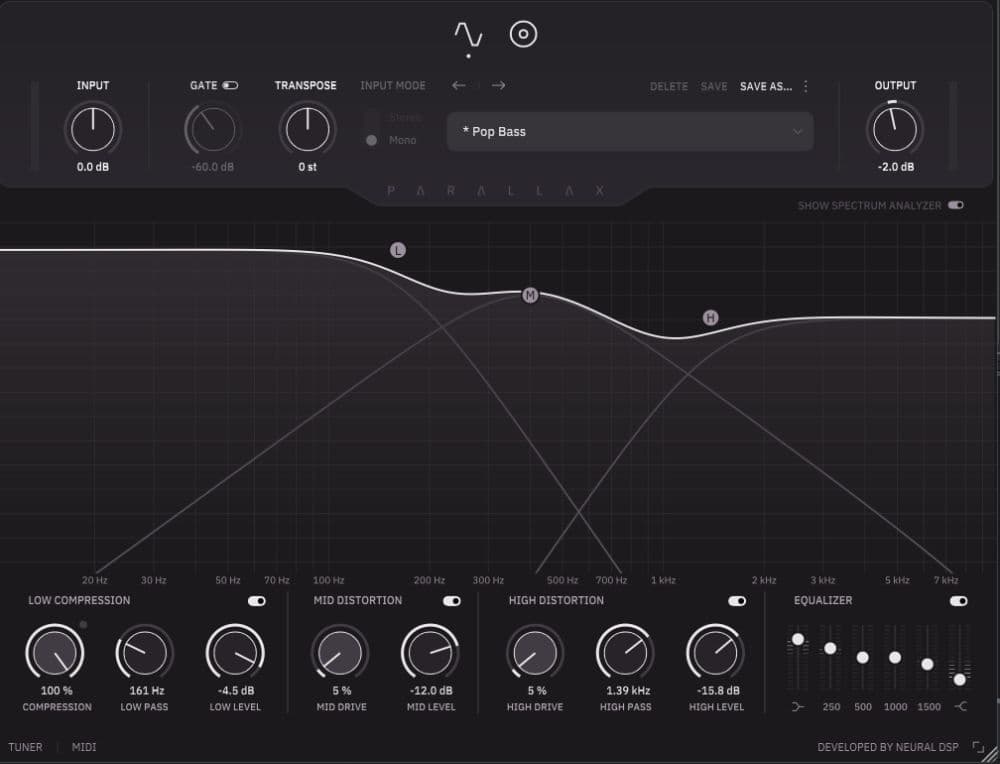Viewport: 1000px width, 764px height.
Task: Open the MIDI panel
Action: click(x=83, y=747)
